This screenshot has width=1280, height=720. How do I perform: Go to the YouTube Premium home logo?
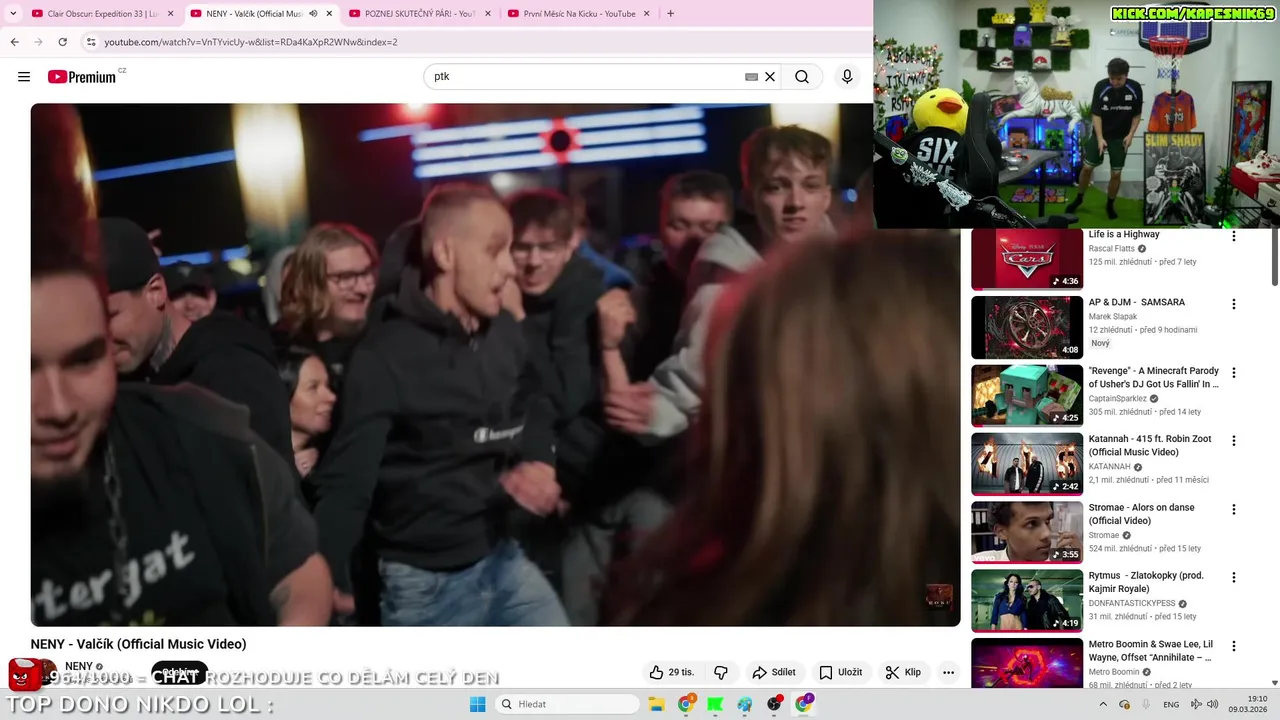tap(84, 77)
